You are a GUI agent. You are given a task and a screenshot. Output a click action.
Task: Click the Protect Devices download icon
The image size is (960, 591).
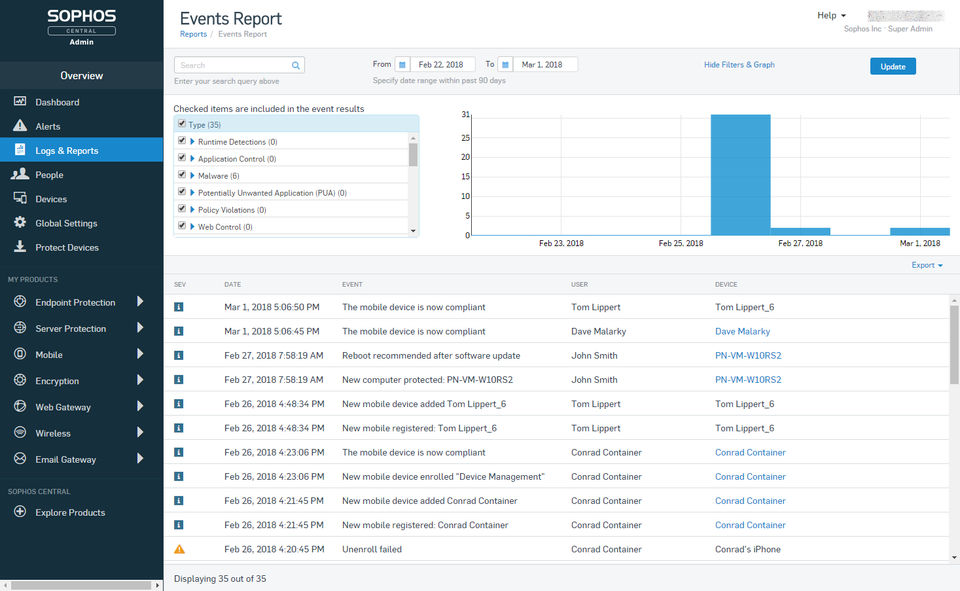19,247
